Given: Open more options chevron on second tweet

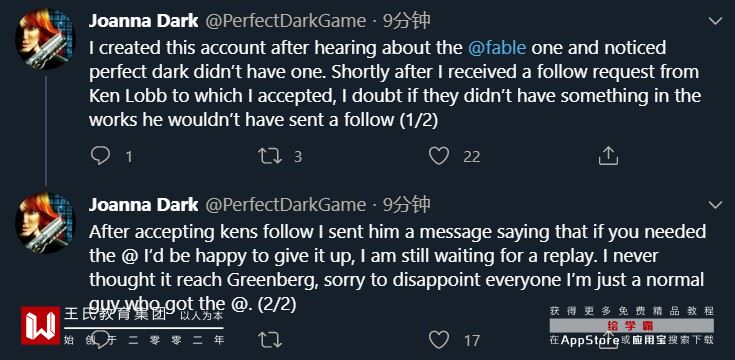Looking at the screenshot, I should tap(715, 205).
